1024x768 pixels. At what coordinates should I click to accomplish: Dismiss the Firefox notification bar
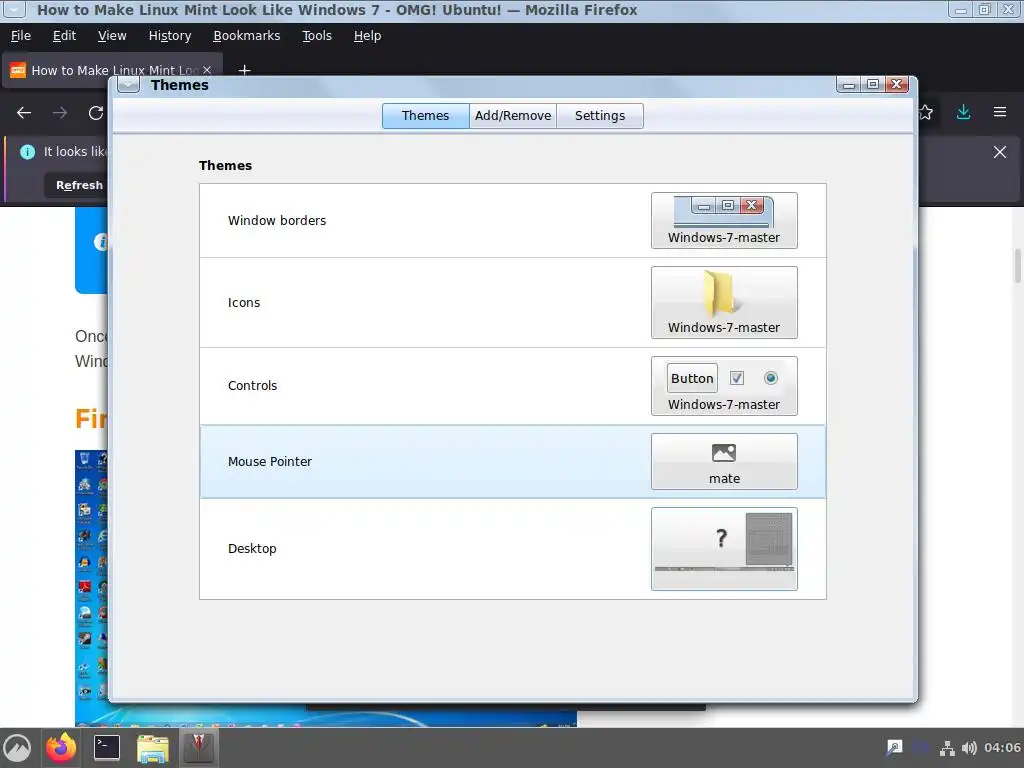pos(1000,152)
